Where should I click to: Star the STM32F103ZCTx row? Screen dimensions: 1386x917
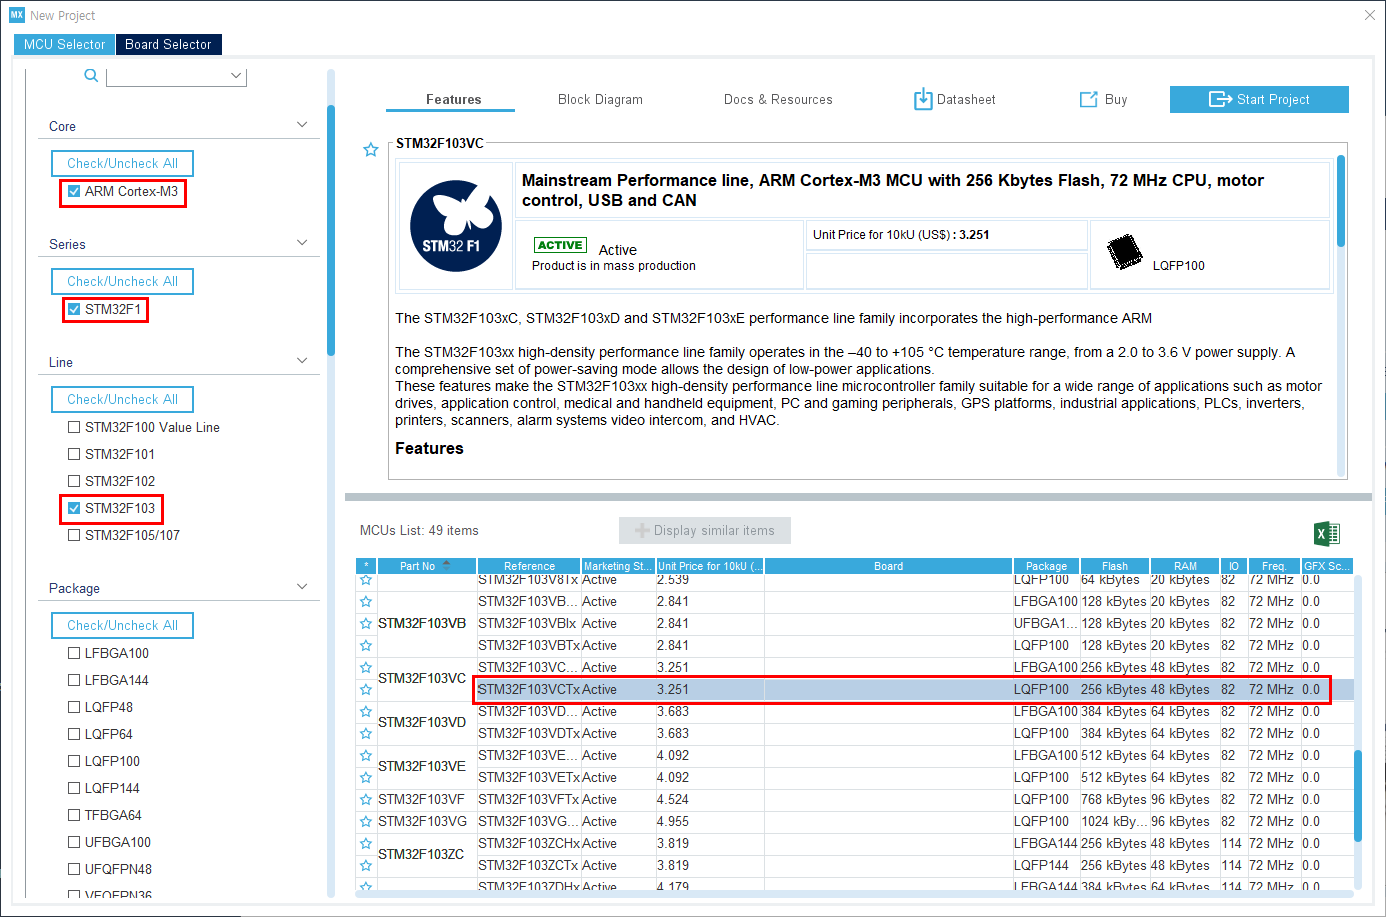click(x=366, y=866)
